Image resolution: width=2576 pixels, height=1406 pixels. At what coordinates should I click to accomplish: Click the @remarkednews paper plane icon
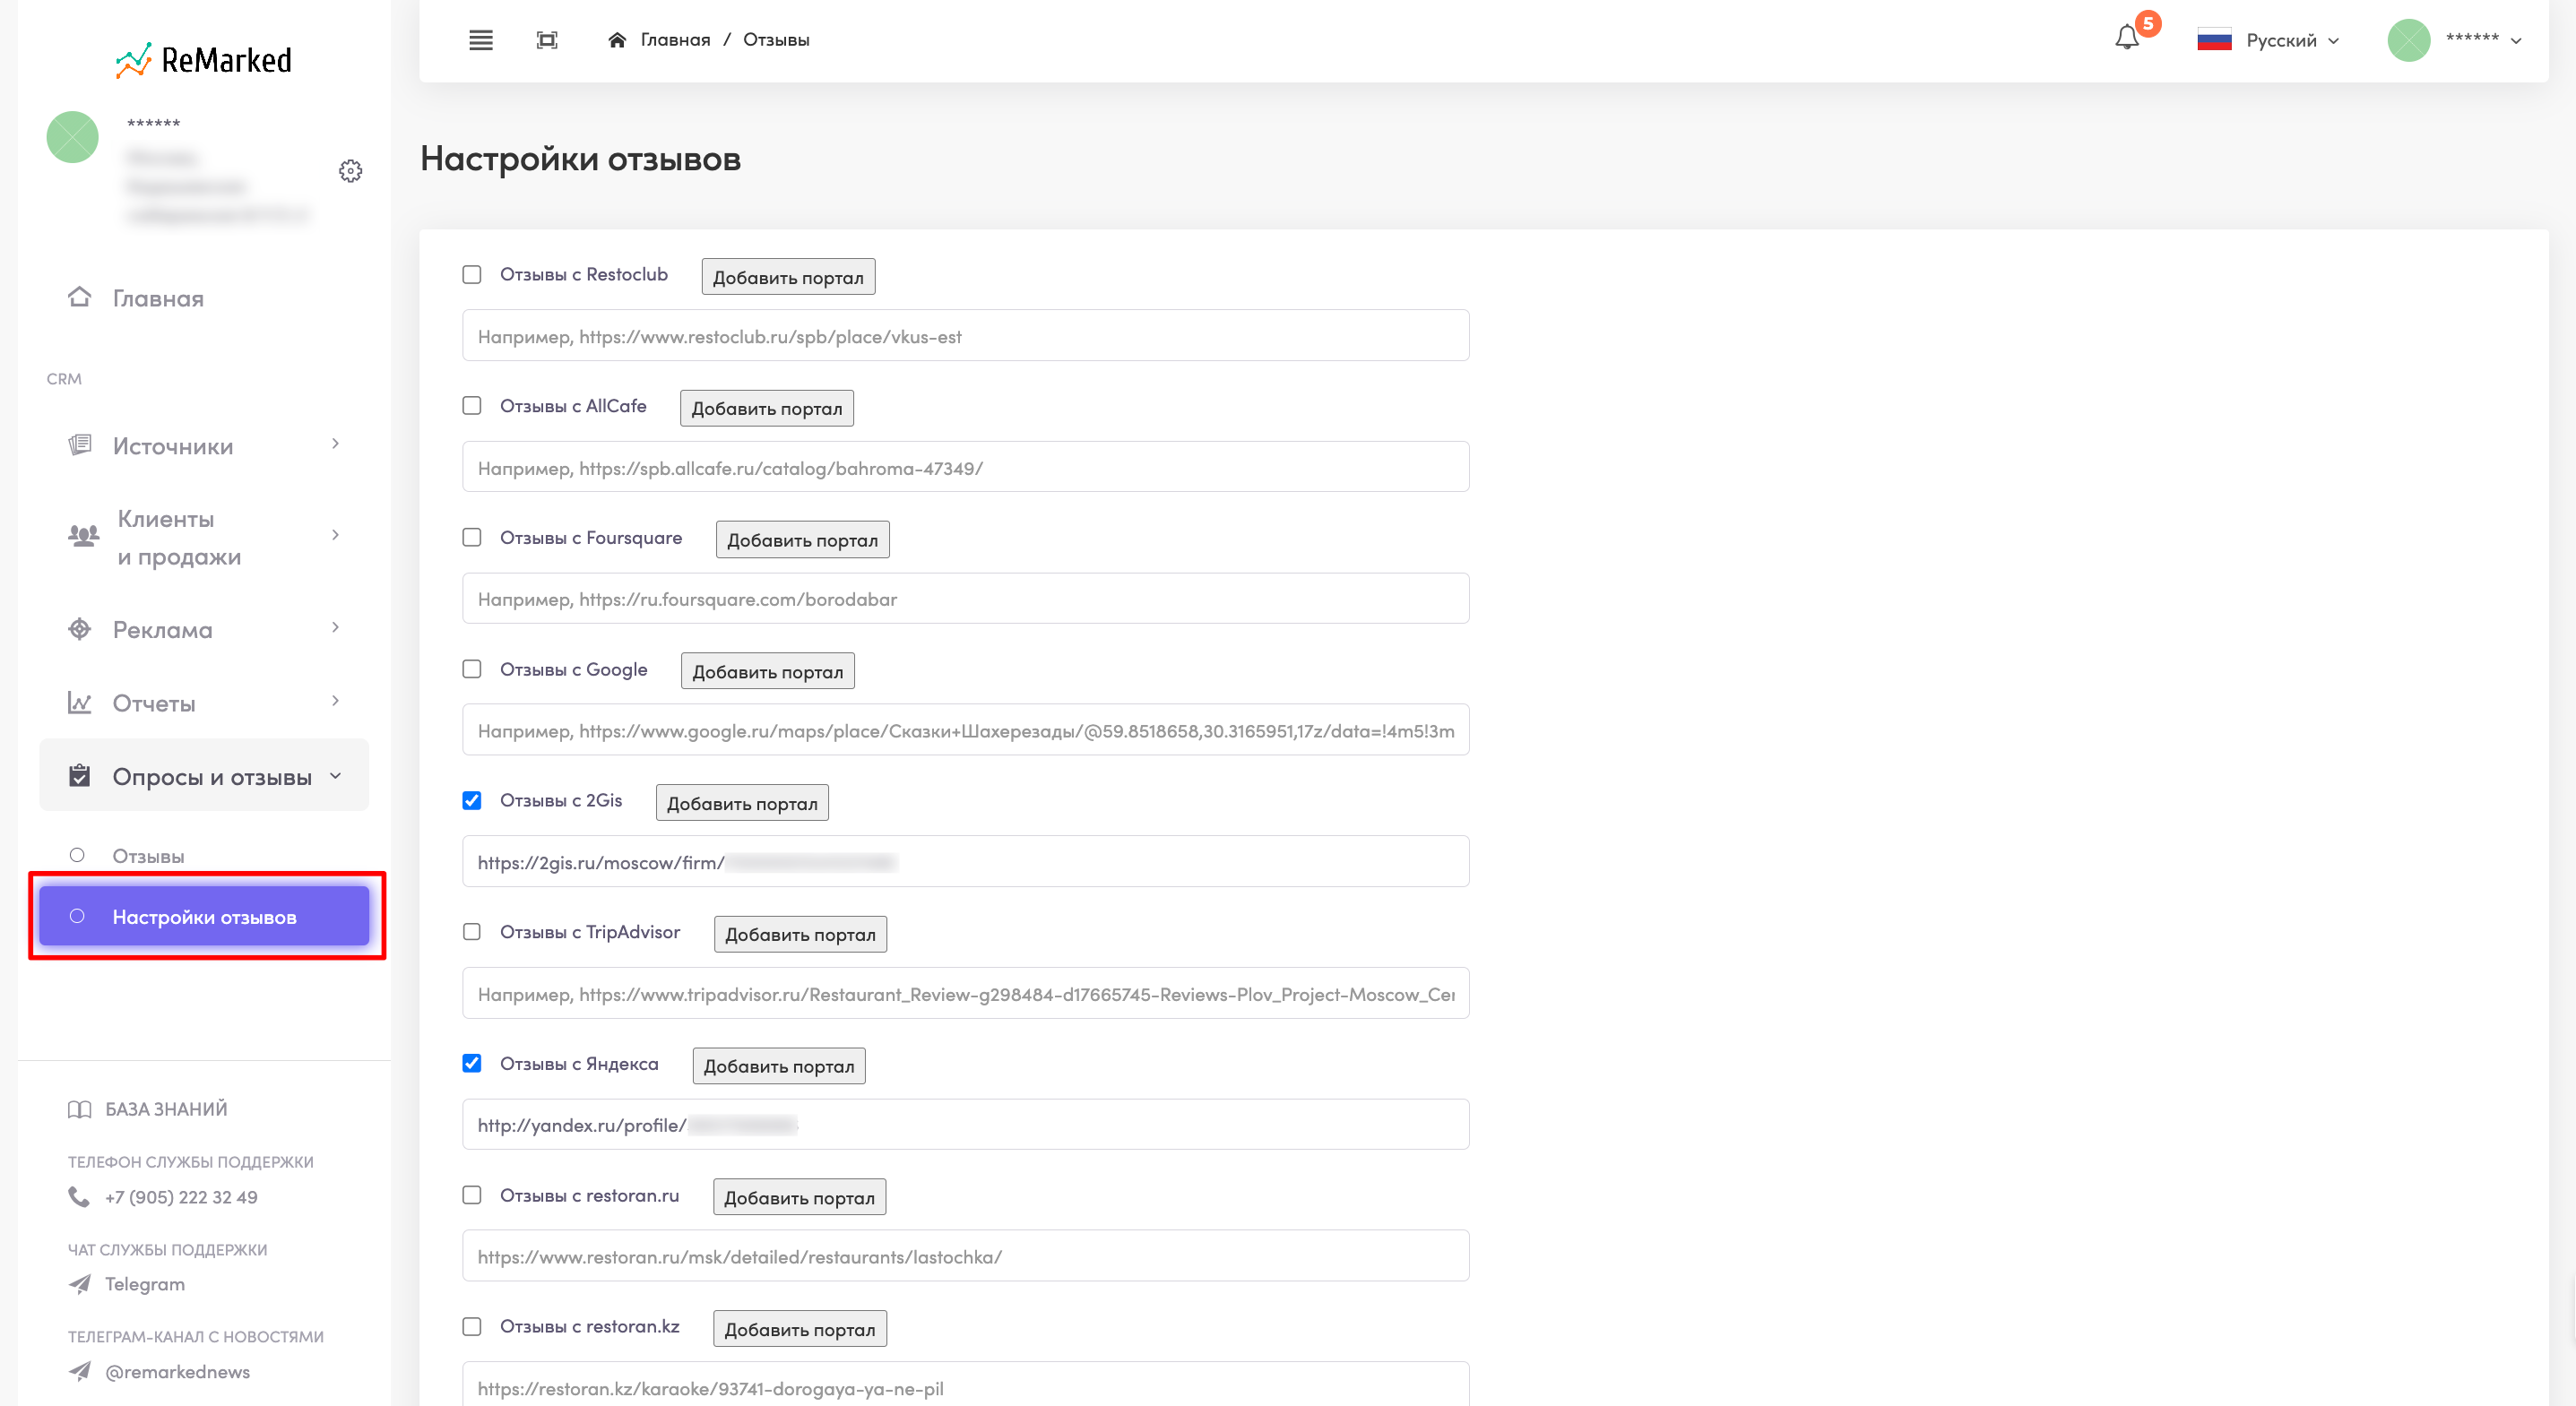click(79, 1371)
